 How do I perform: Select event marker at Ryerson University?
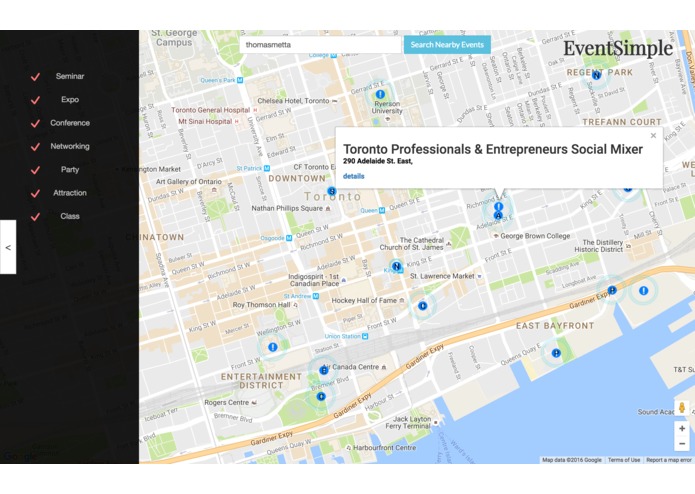380,94
